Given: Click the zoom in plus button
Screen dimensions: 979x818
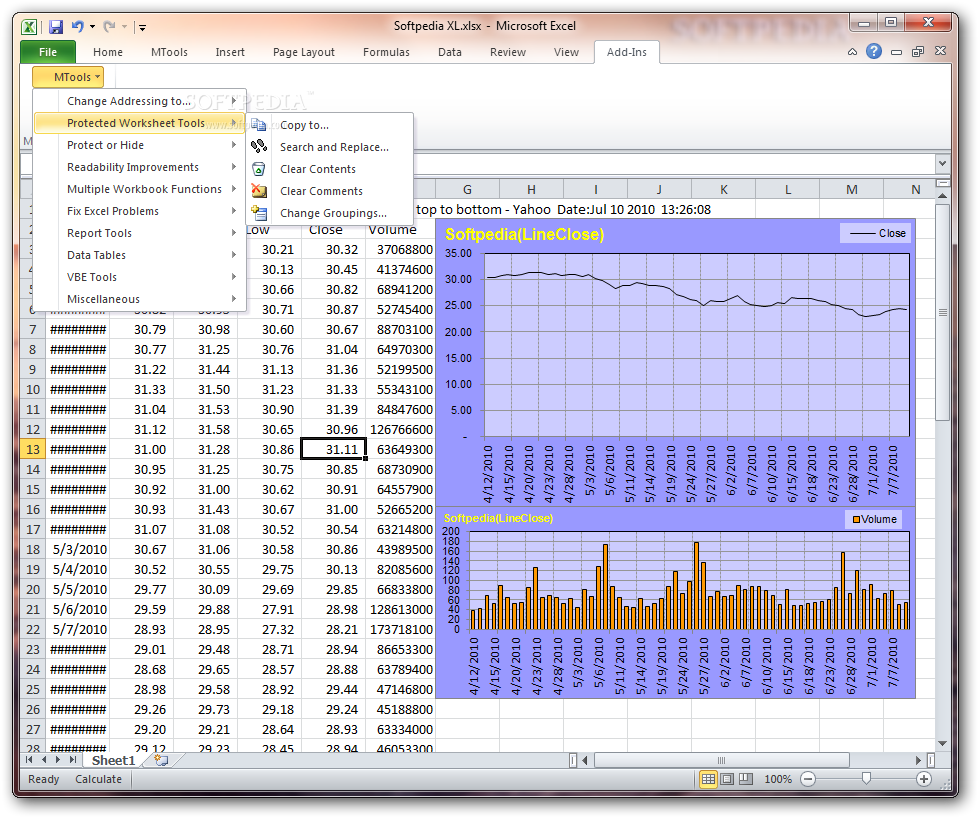Looking at the screenshot, I should [924, 779].
